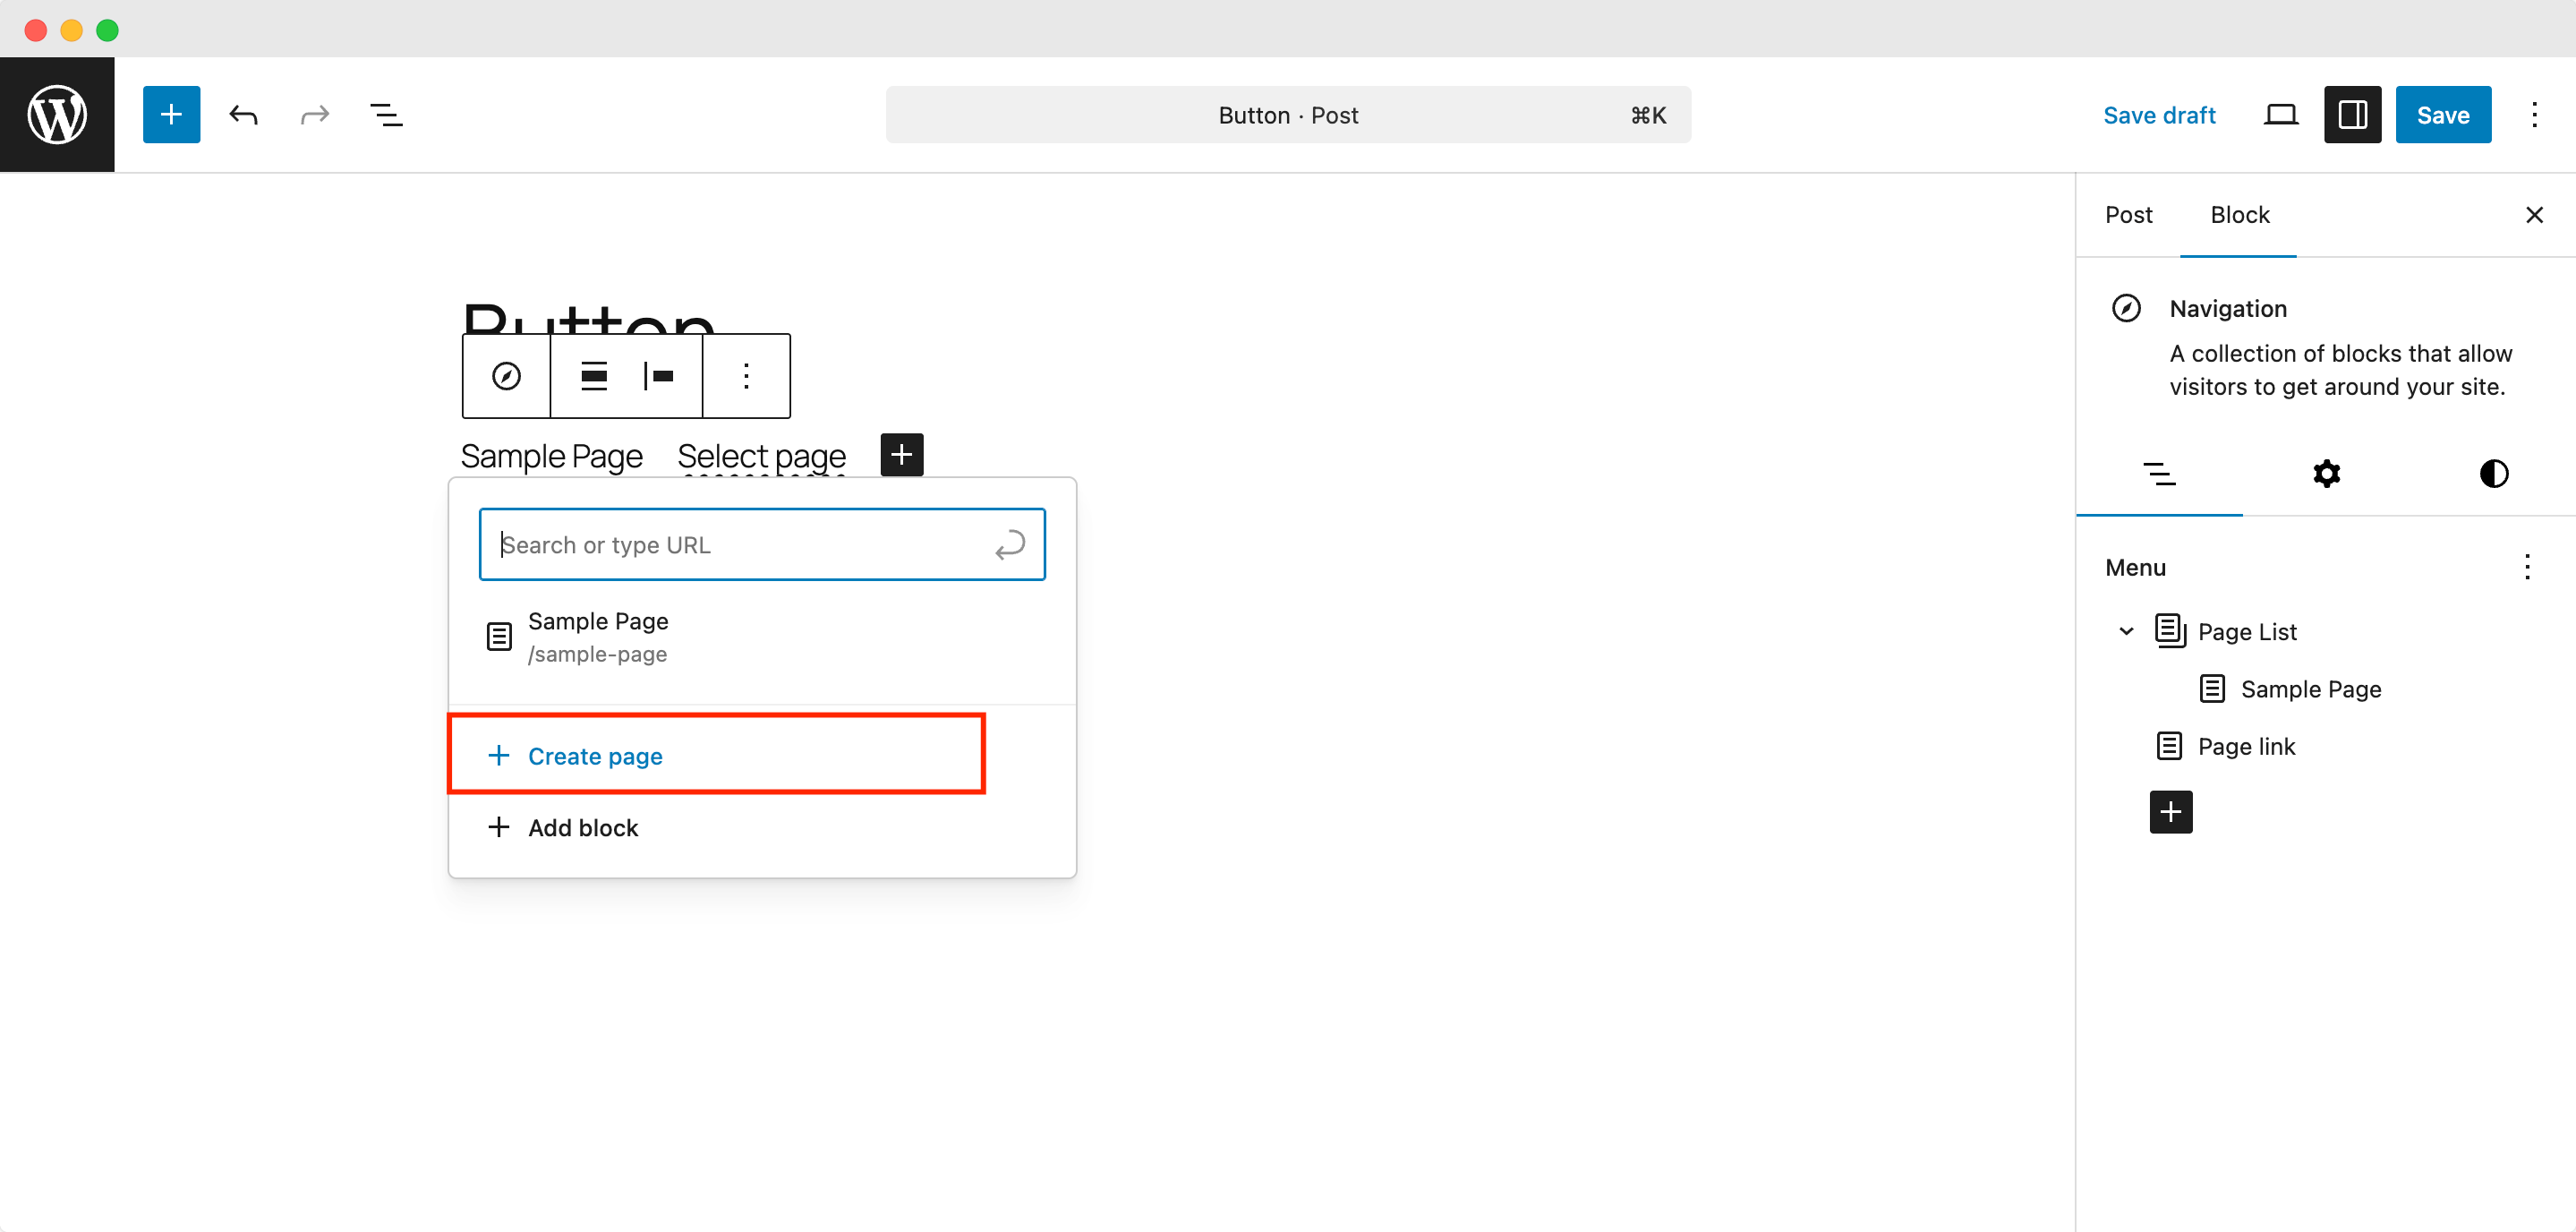Switch to the Block tab

click(2239, 215)
